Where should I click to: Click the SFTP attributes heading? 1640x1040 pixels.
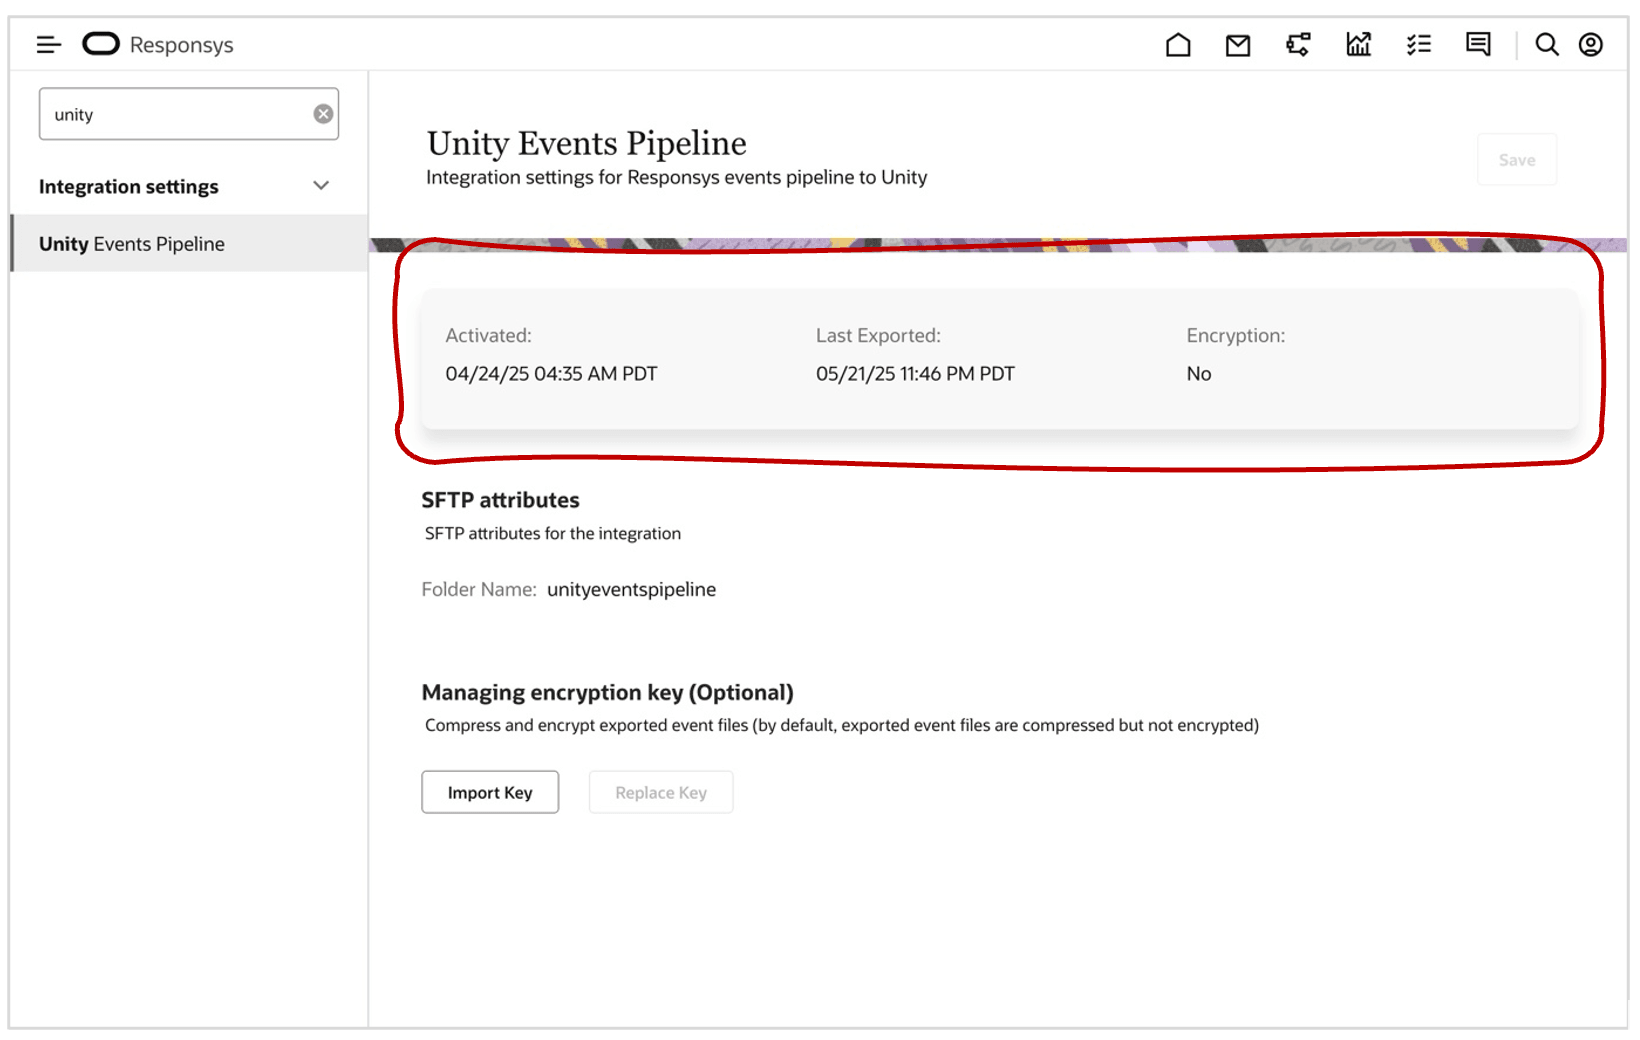click(500, 500)
